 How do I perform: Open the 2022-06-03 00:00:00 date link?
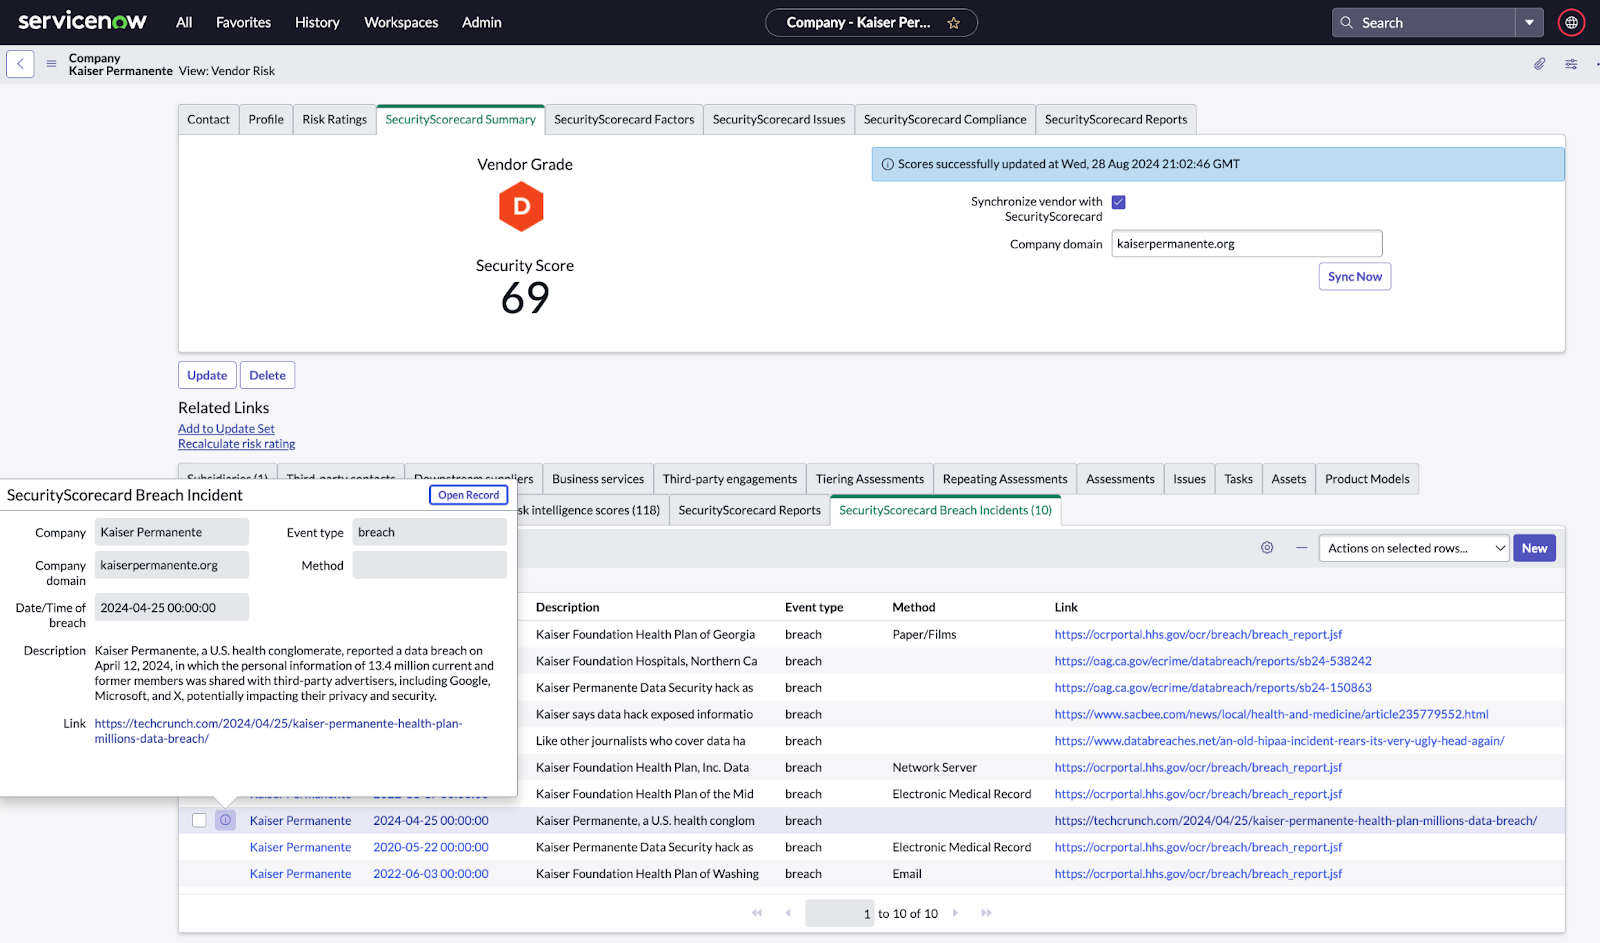431,874
